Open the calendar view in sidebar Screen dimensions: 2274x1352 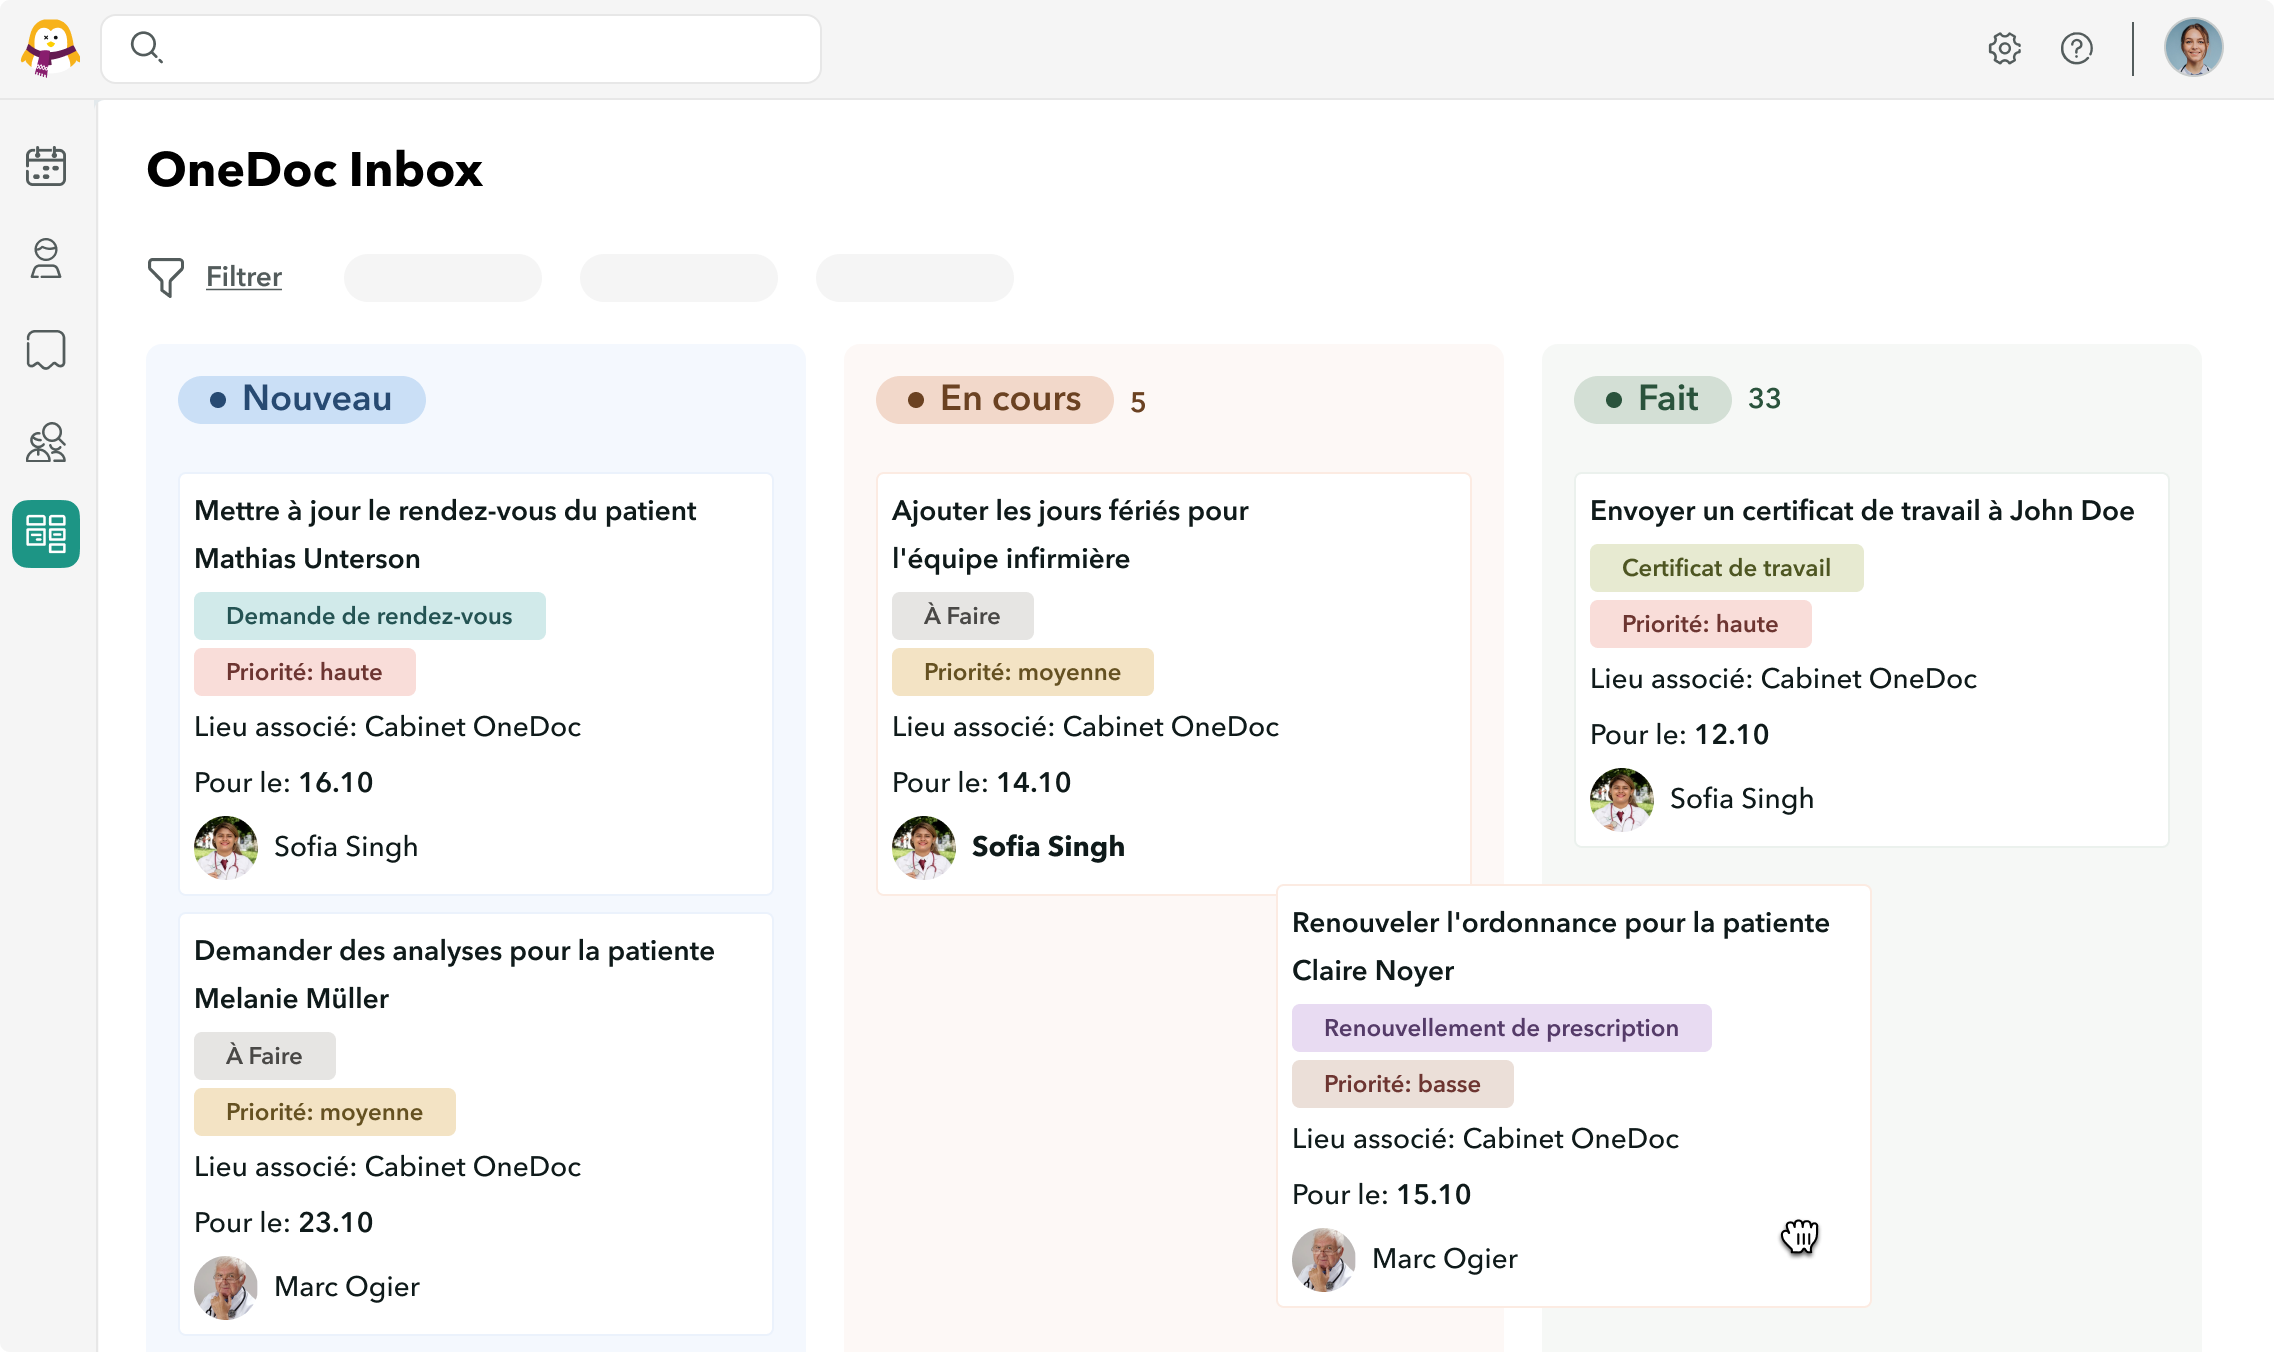tap(46, 166)
